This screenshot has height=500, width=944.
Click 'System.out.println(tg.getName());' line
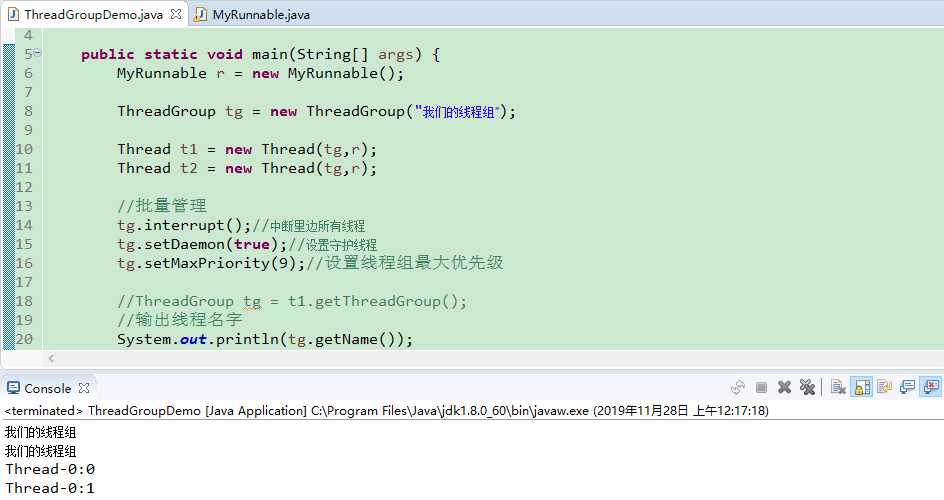[x=265, y=339]
